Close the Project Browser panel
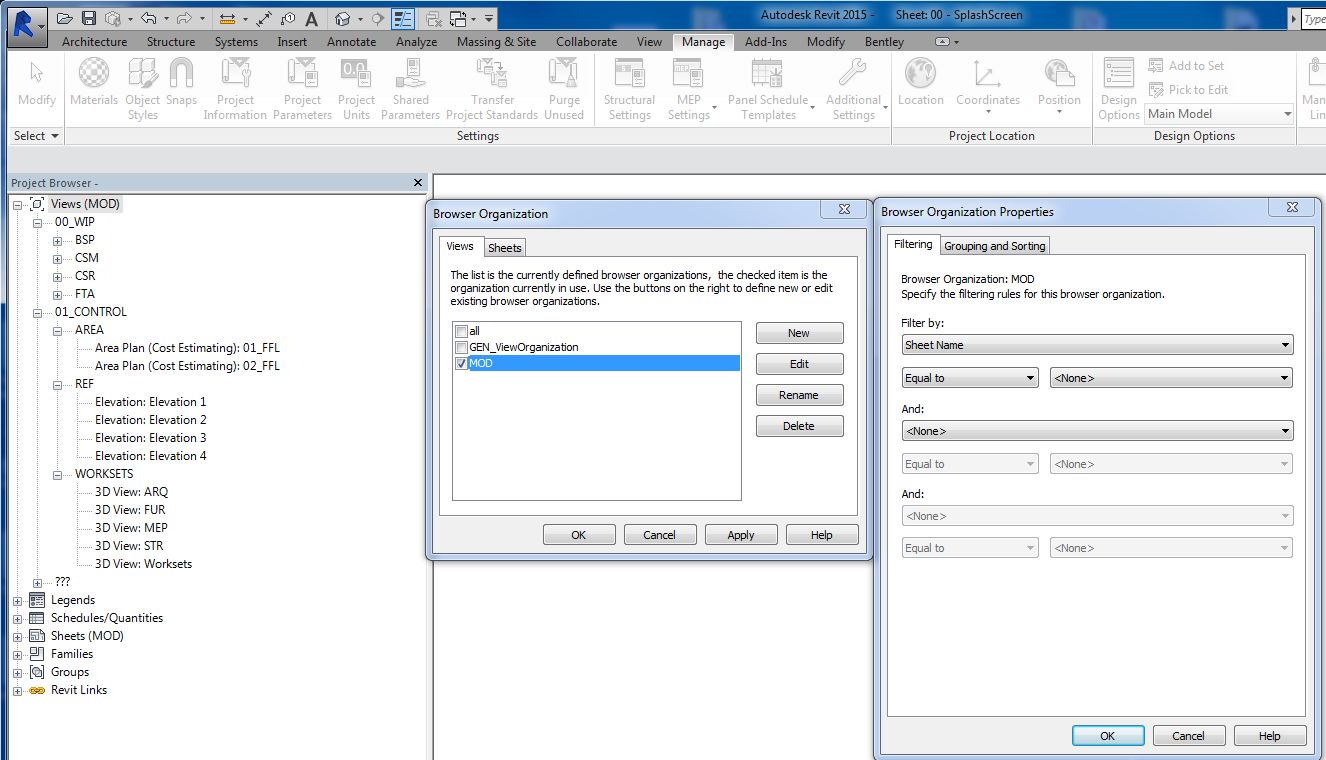 (x=418, y=183)
